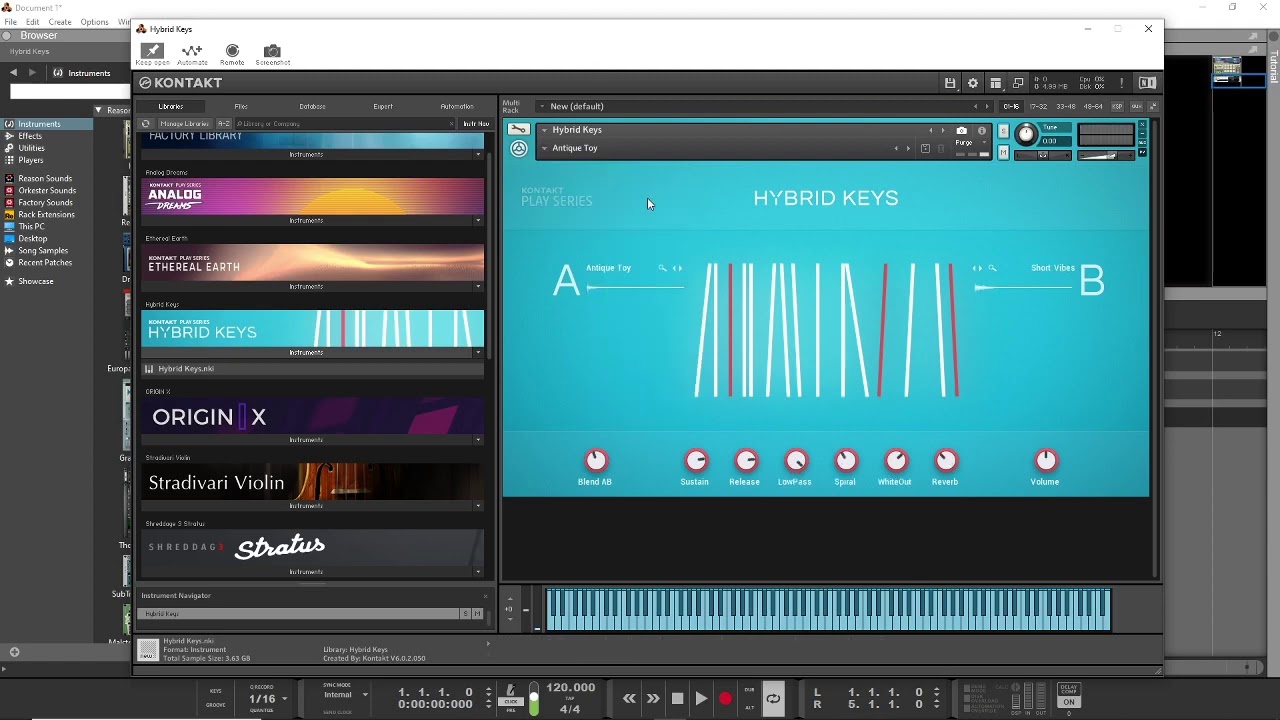Take a Screenshot with the camera icon
The width and height of the screenshot is (1280, 720).
pos(272,51)
